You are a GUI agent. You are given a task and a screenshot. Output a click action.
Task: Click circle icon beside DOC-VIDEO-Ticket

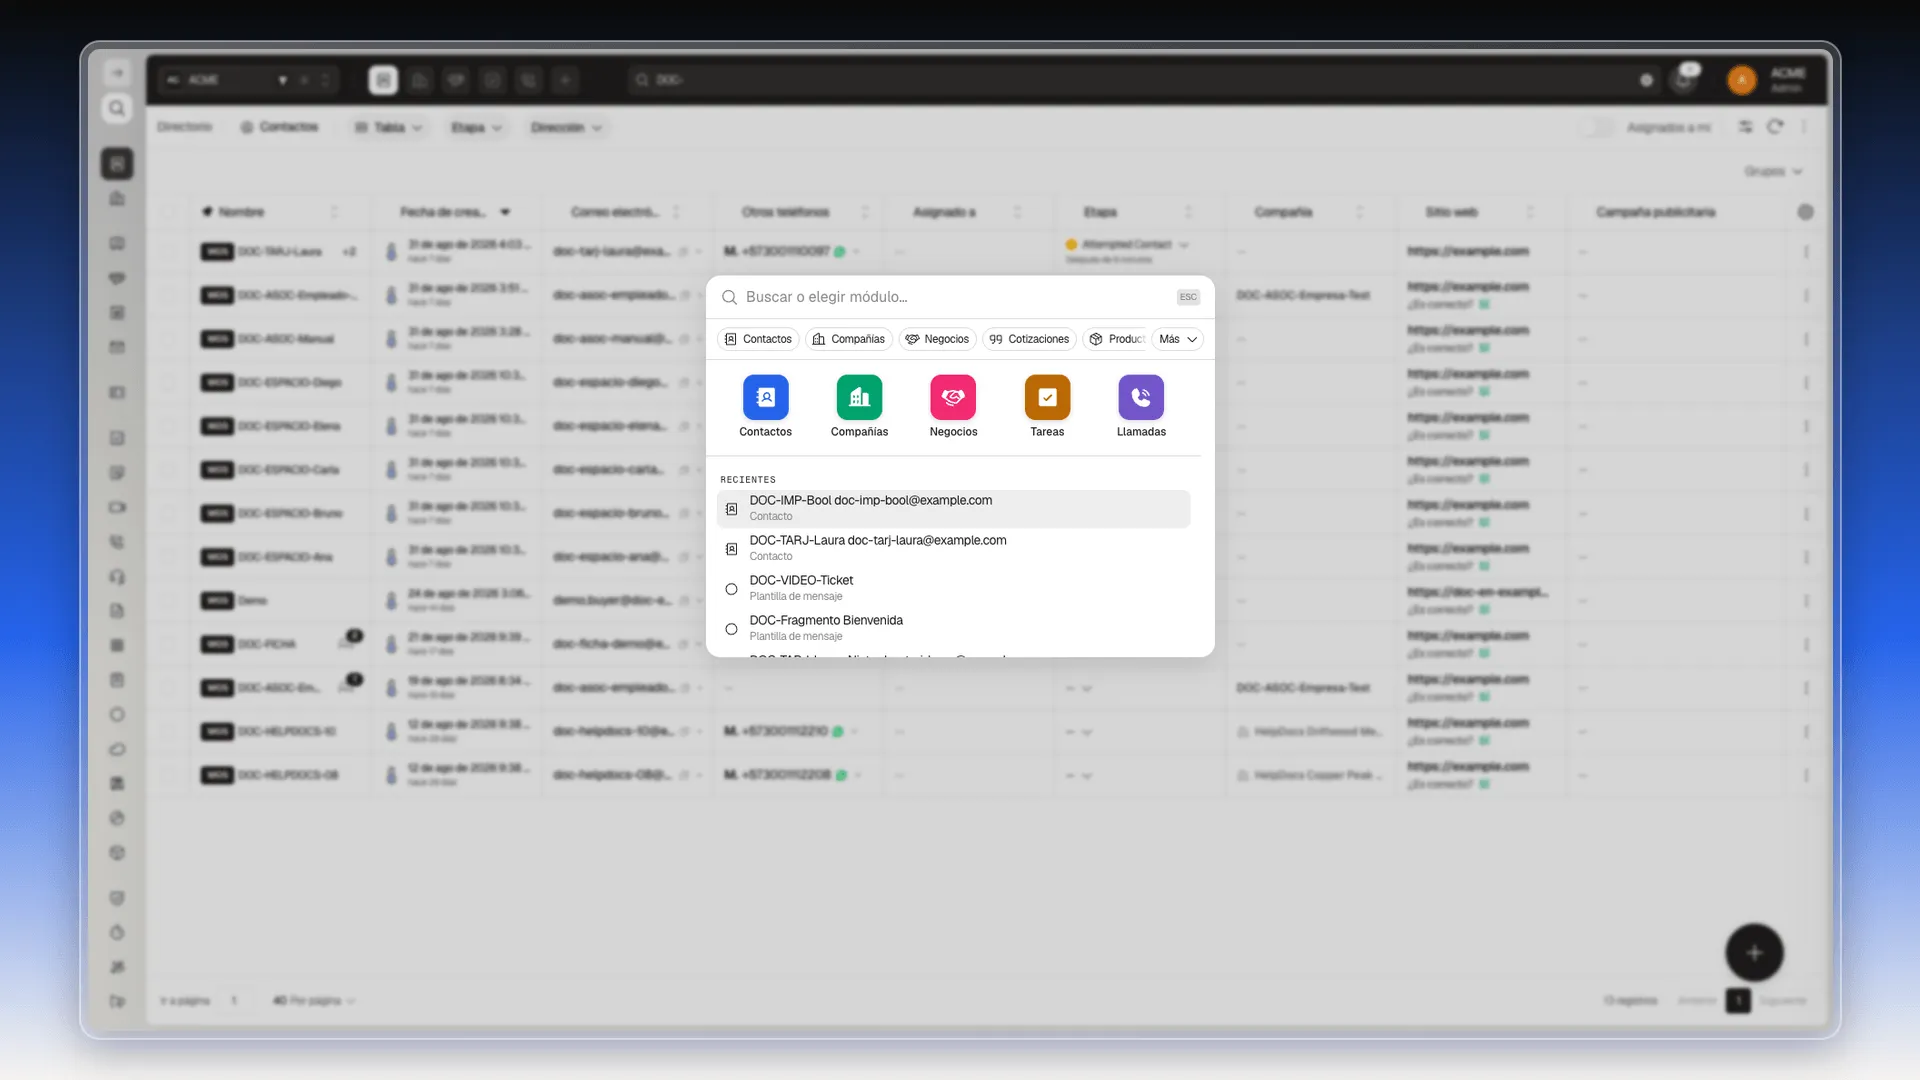pos(731,589)
